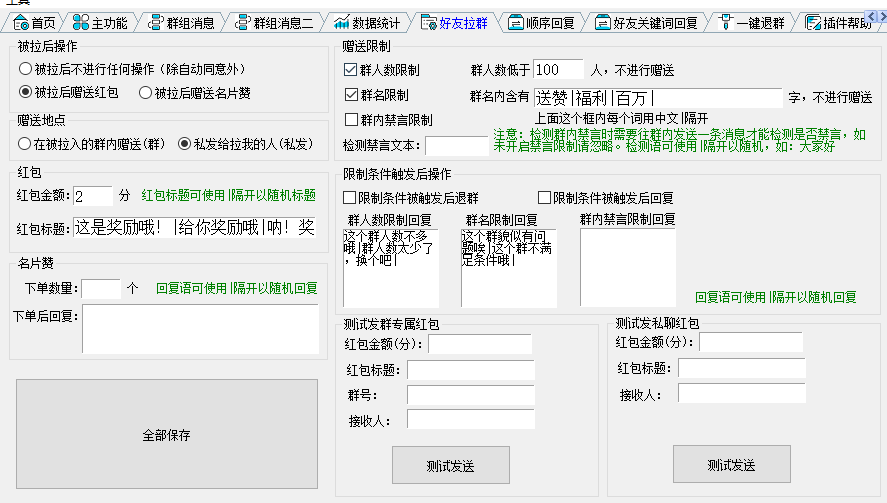Click the 群人数低于 field showing 100
887x503 pixels.
558,69
